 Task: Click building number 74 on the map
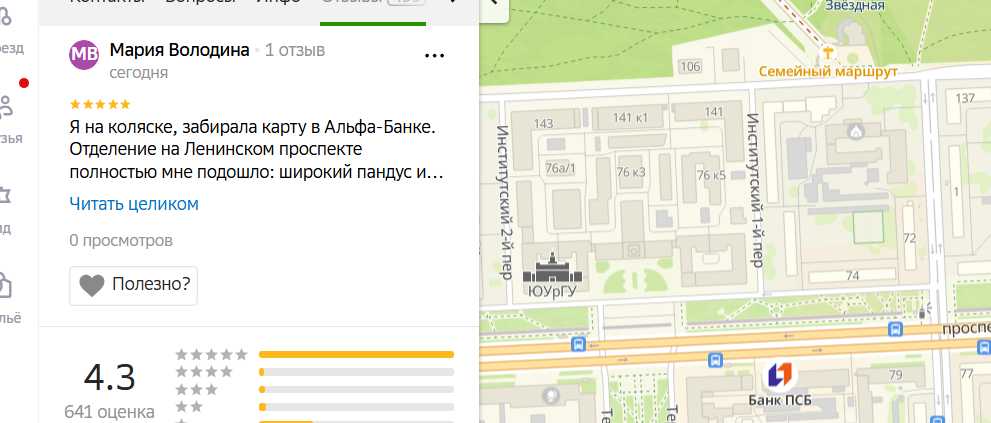coord(853,276)
